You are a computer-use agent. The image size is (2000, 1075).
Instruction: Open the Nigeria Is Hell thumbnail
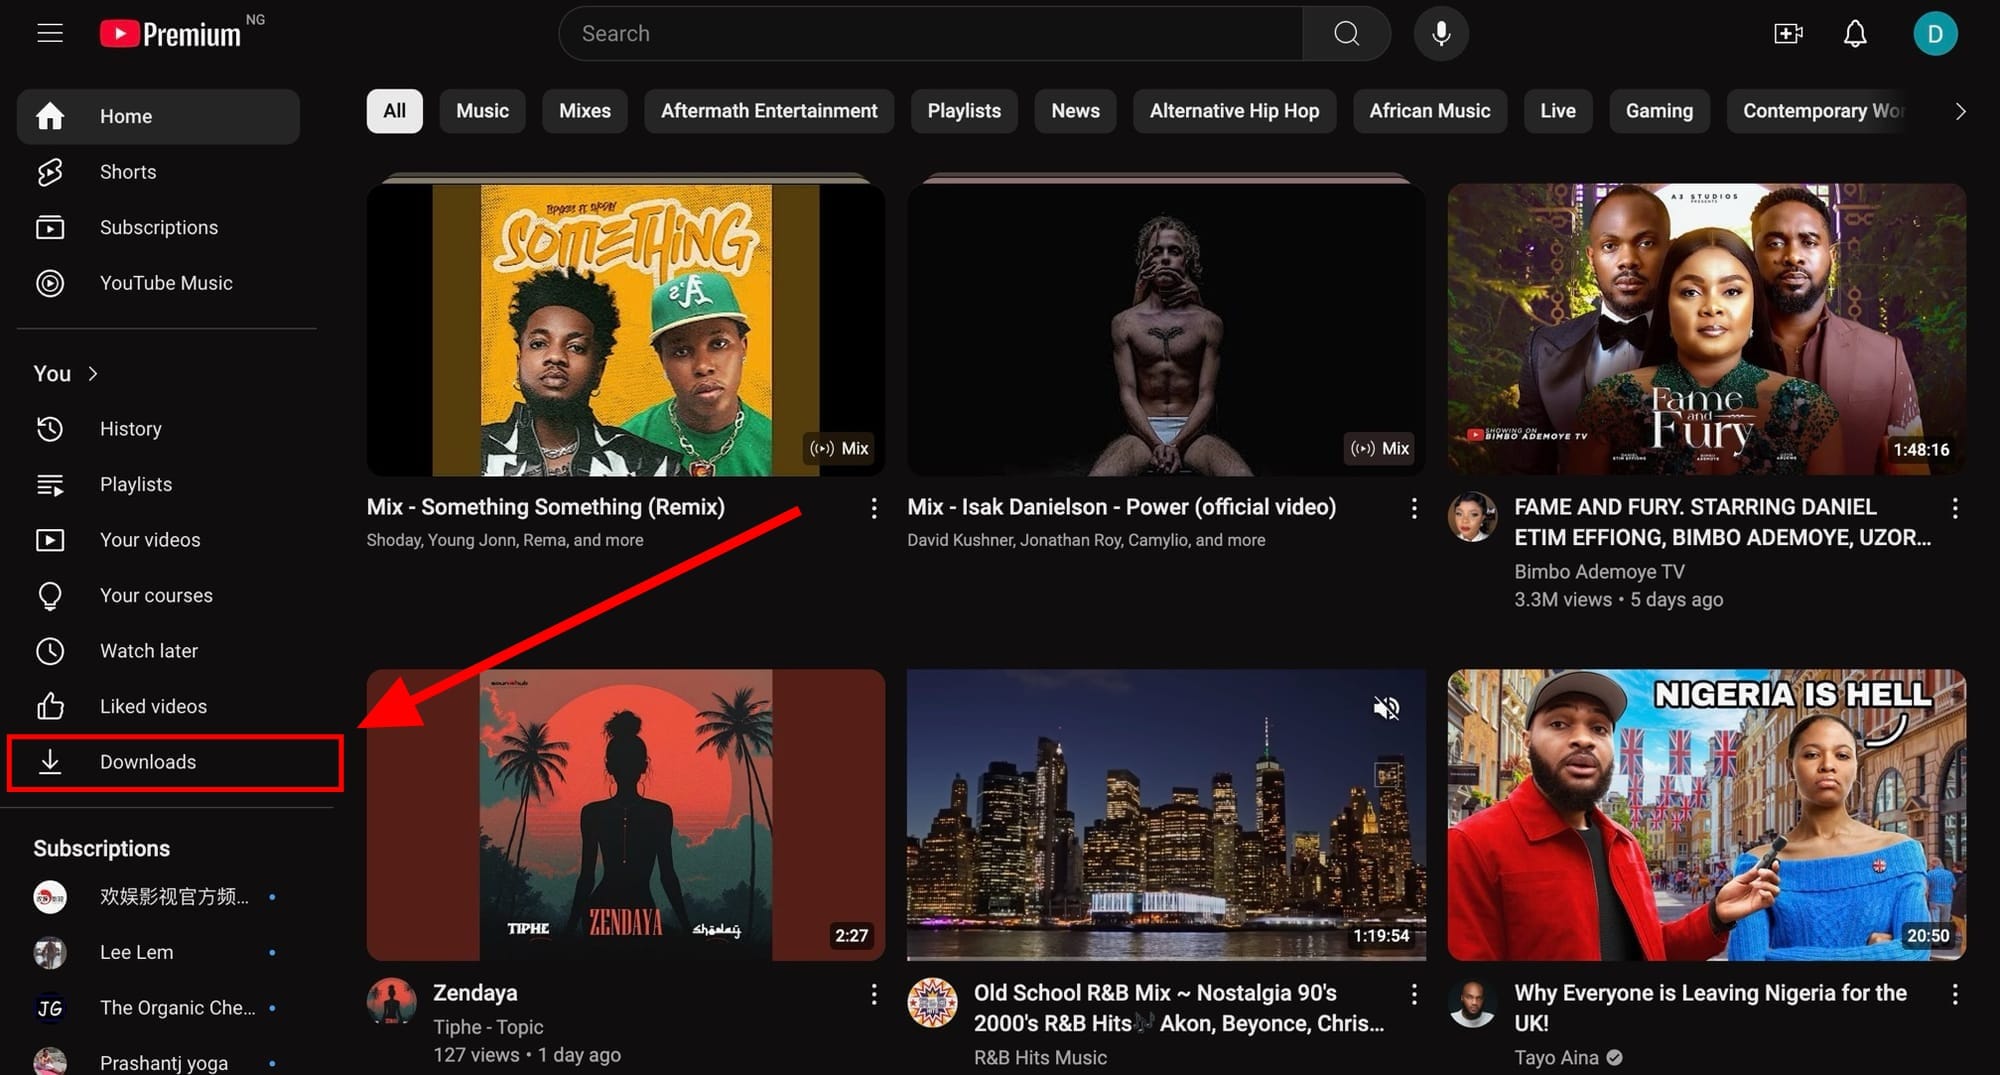click(1706, 815)
